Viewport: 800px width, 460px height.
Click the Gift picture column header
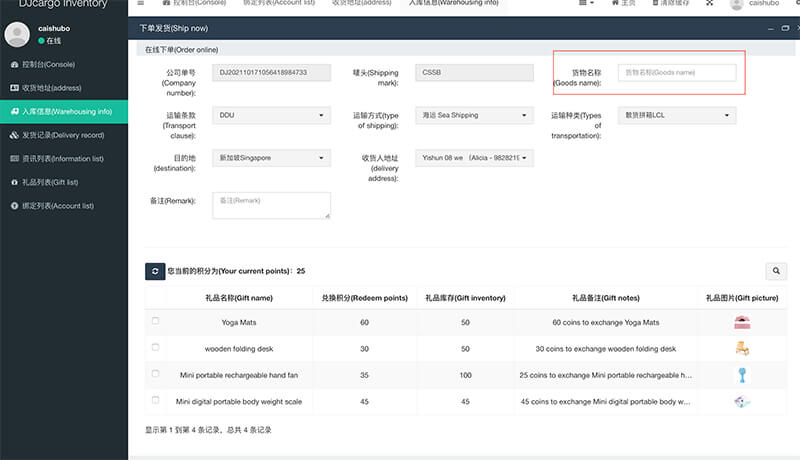click(x=742, y=298)
